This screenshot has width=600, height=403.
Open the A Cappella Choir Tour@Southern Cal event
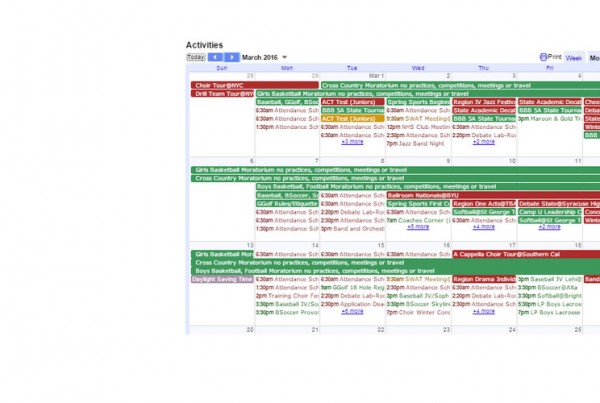click(526, 254)
